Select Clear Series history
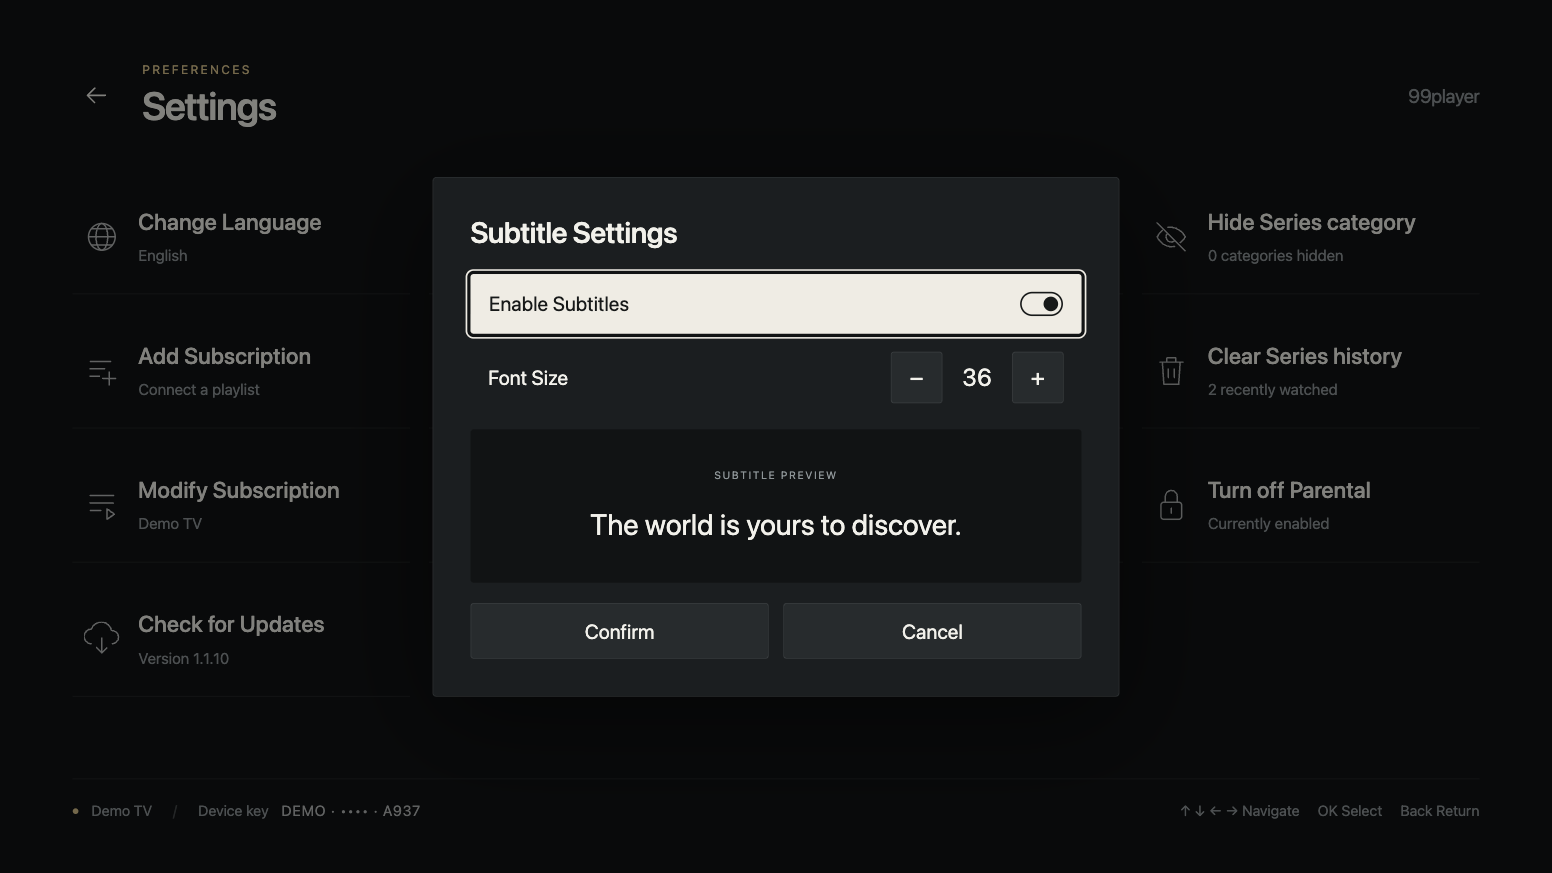The height and width of the screenshot is (873, 1552). coord(1312,371)
